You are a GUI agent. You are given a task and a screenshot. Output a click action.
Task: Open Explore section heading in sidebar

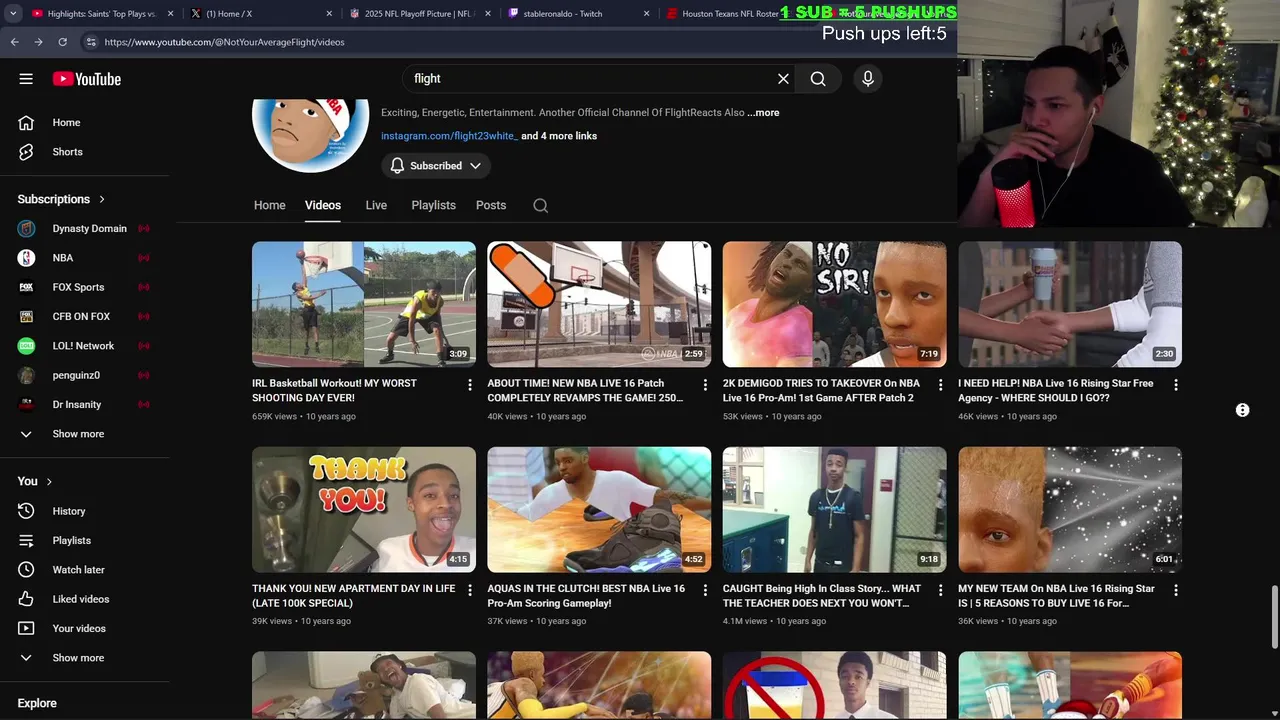click(37, 703)
